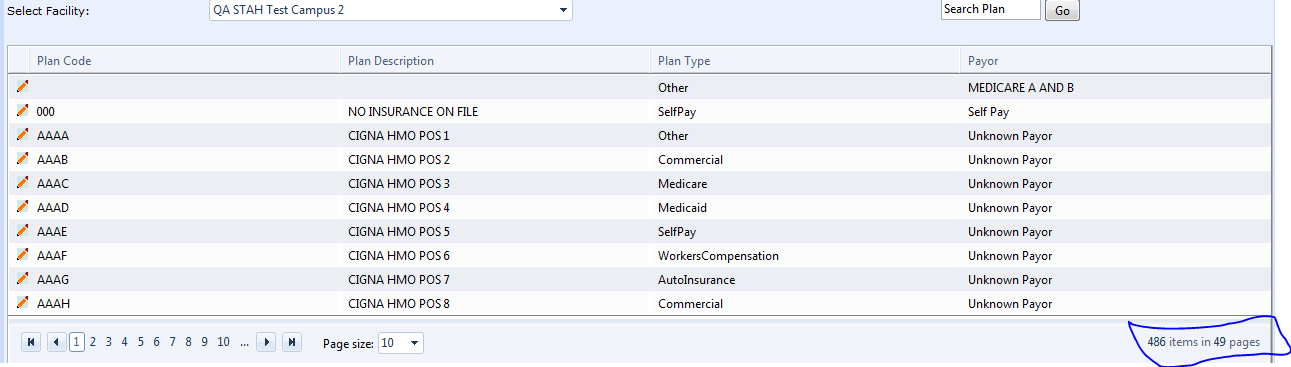Click plan code AAAH text
This screenshot has height=367, width=1291.
pyautogui.click(x=53, y=303)
